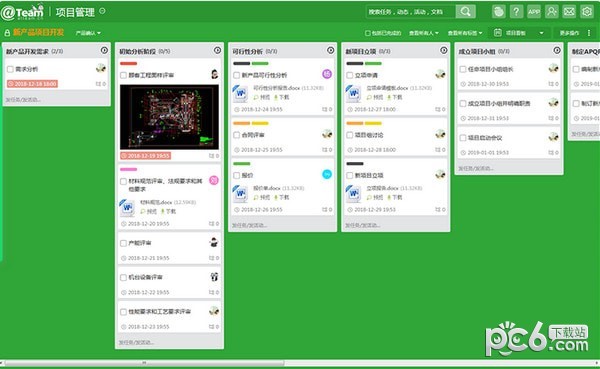The width and height of the screenshot is (600, 369).
Task: Open the CAD drawing thumbnail image
Action: [x=169, y=117]
